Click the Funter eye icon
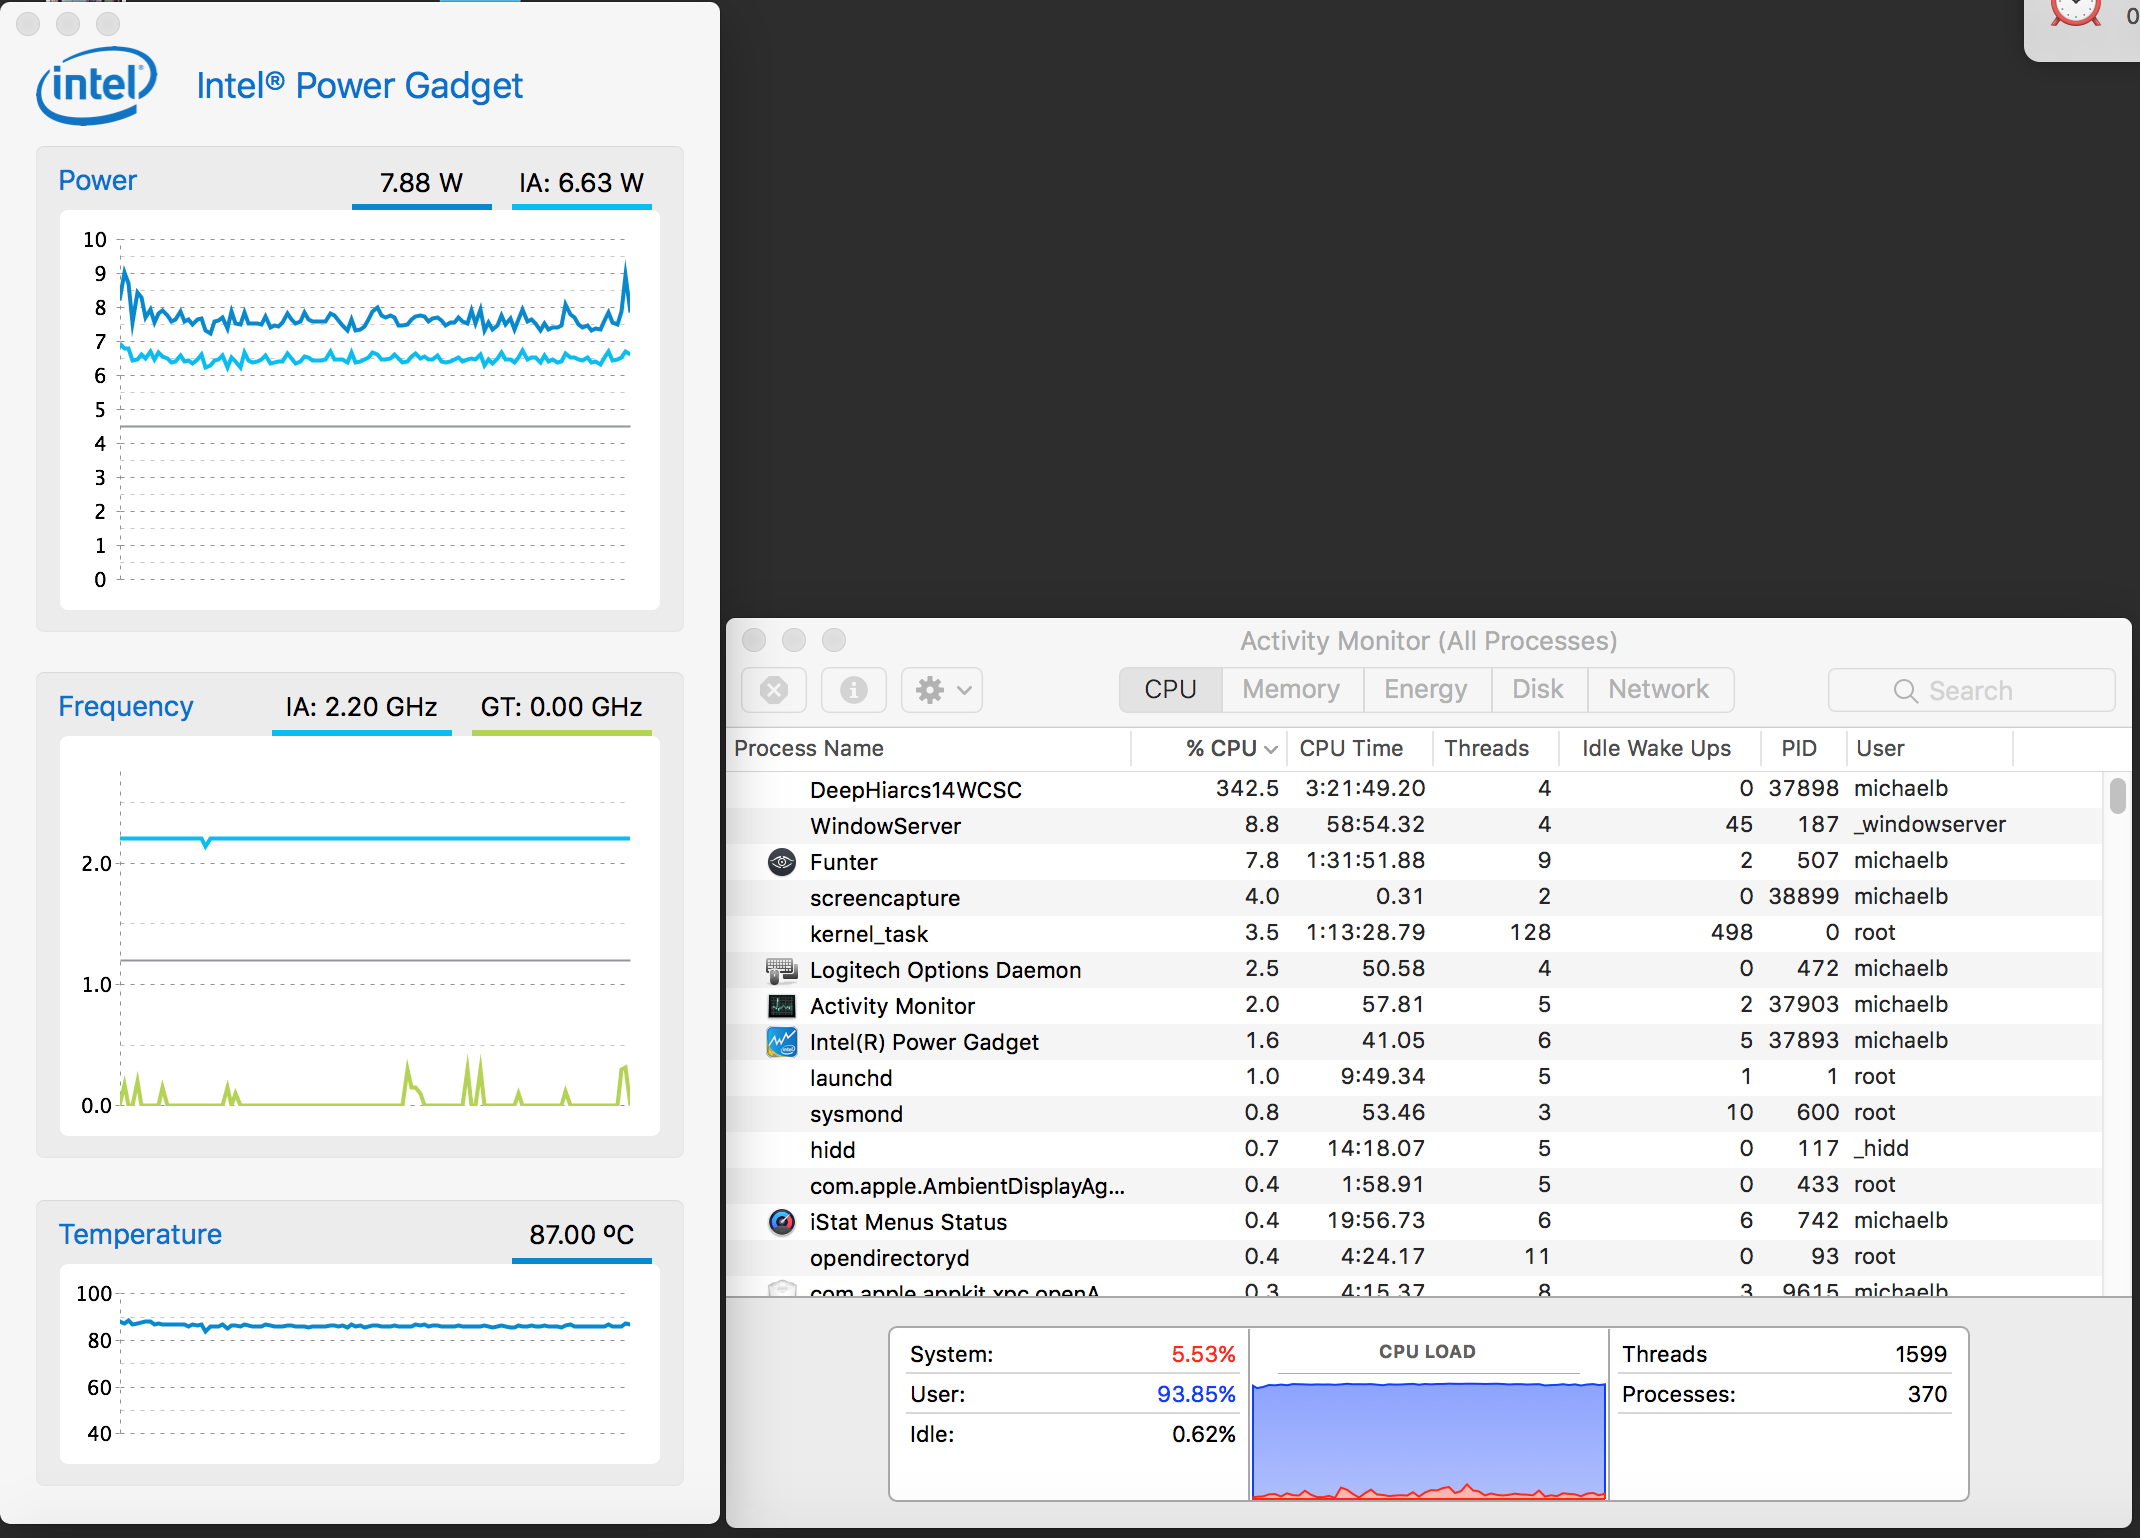 click(782, 861)
